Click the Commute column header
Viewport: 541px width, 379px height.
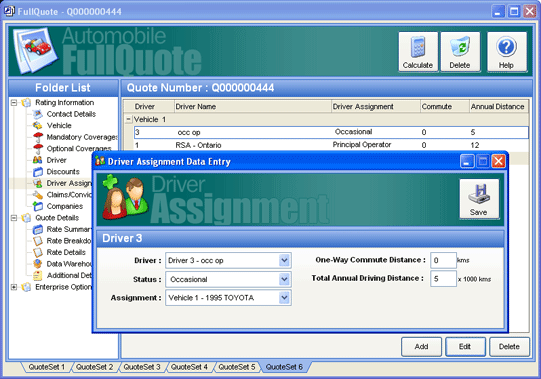(444, 107)
